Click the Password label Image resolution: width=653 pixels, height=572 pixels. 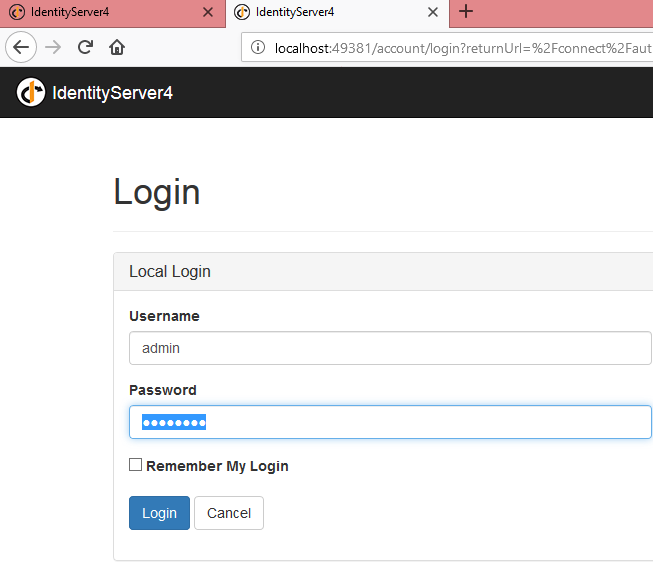(x=162, y=390)
